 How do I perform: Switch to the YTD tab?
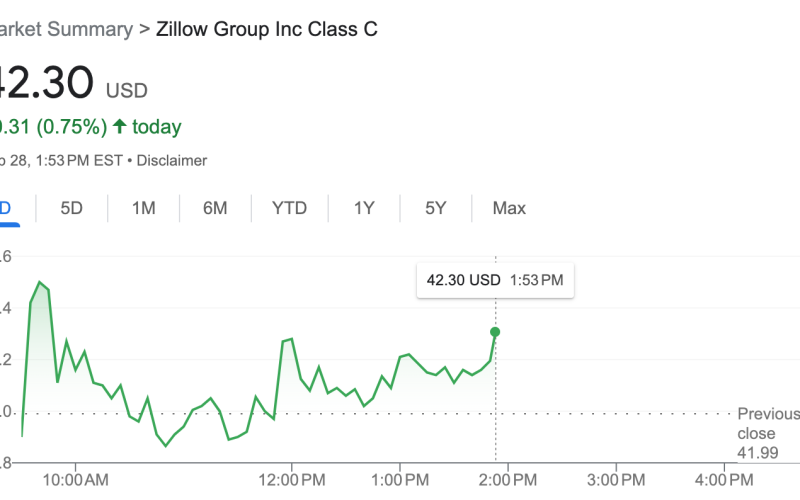coord(290,208)
